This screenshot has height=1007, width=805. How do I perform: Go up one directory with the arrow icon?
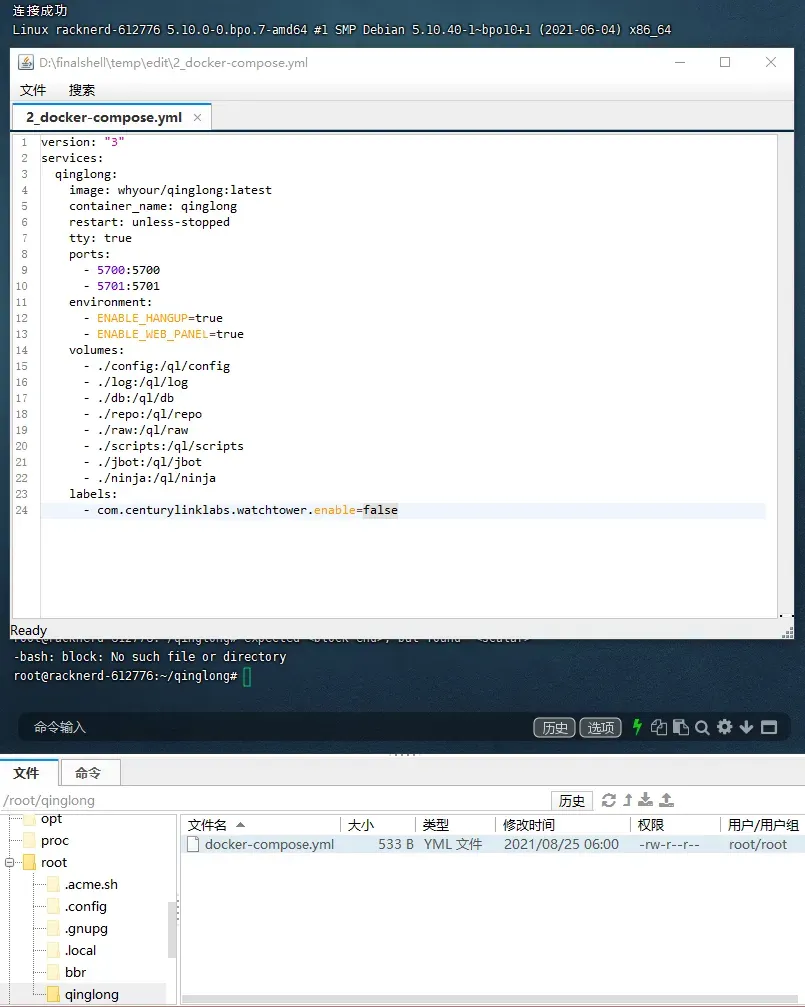coord(628,800)
